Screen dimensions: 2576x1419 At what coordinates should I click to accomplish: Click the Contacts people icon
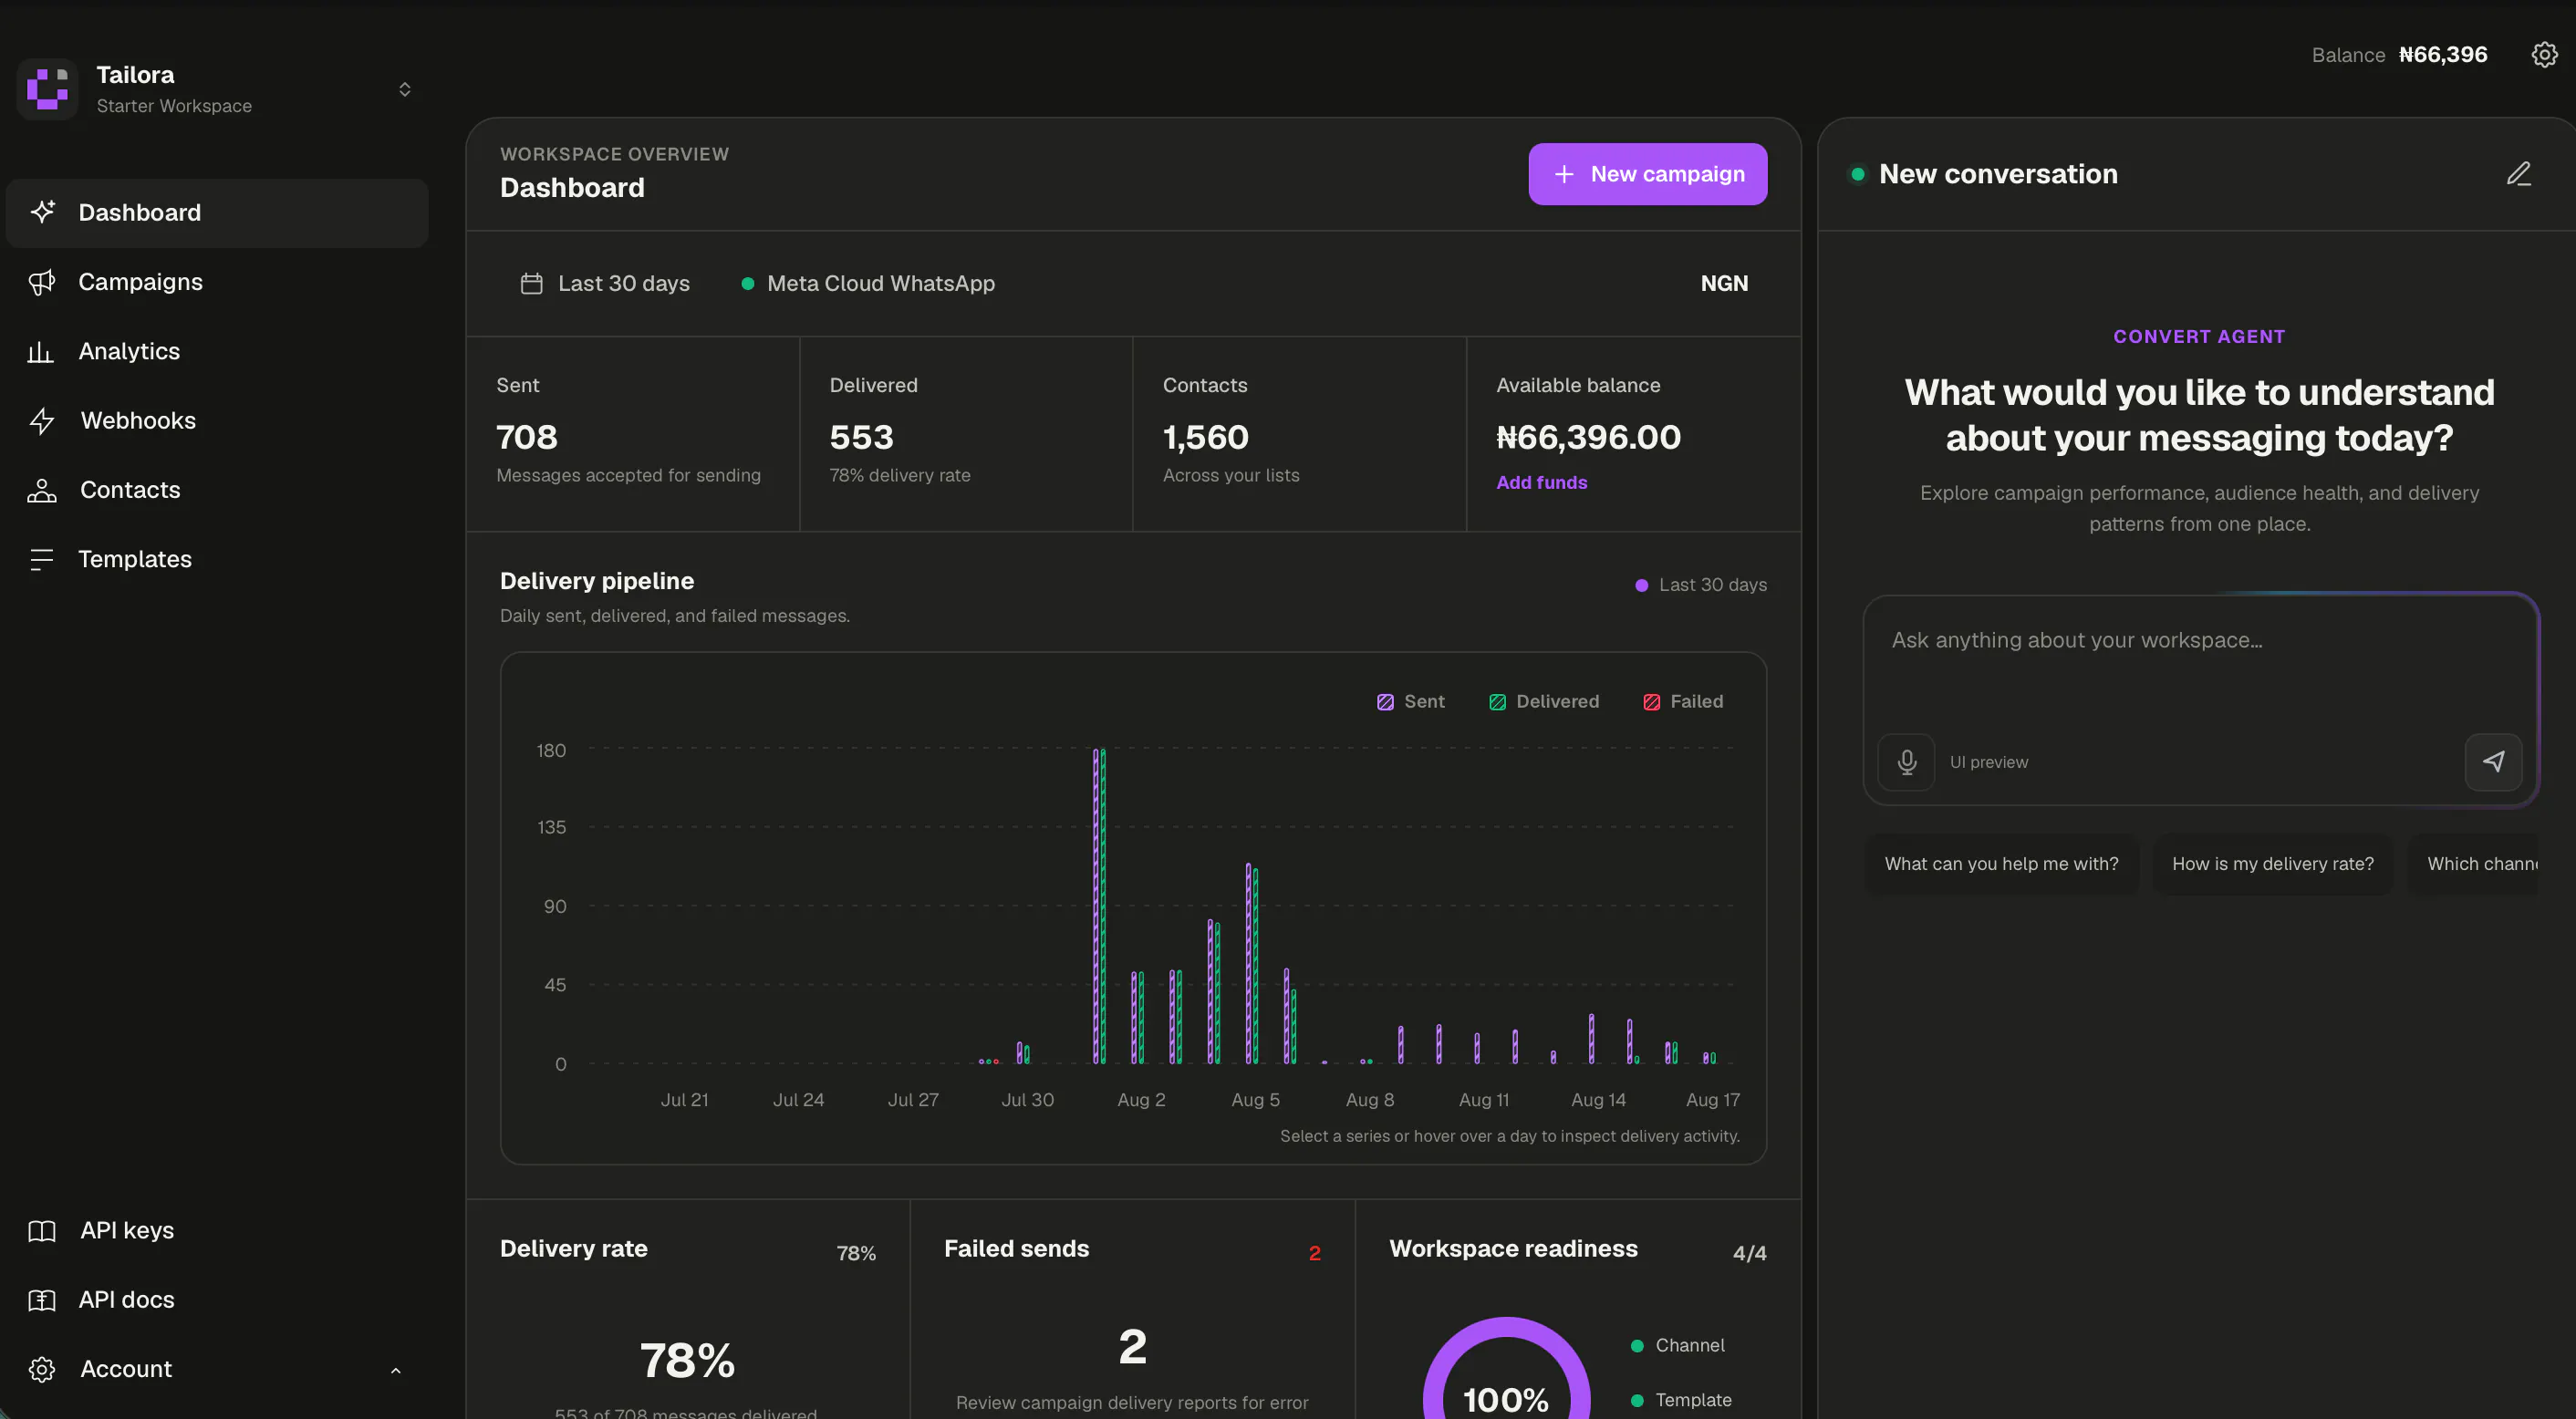(42, 490)
